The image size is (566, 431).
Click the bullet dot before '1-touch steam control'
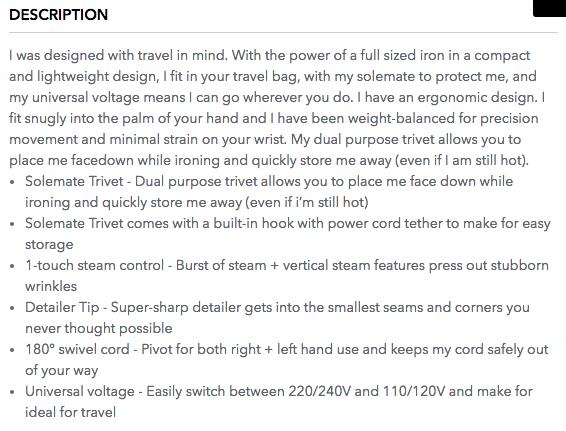tap(13, 266)
